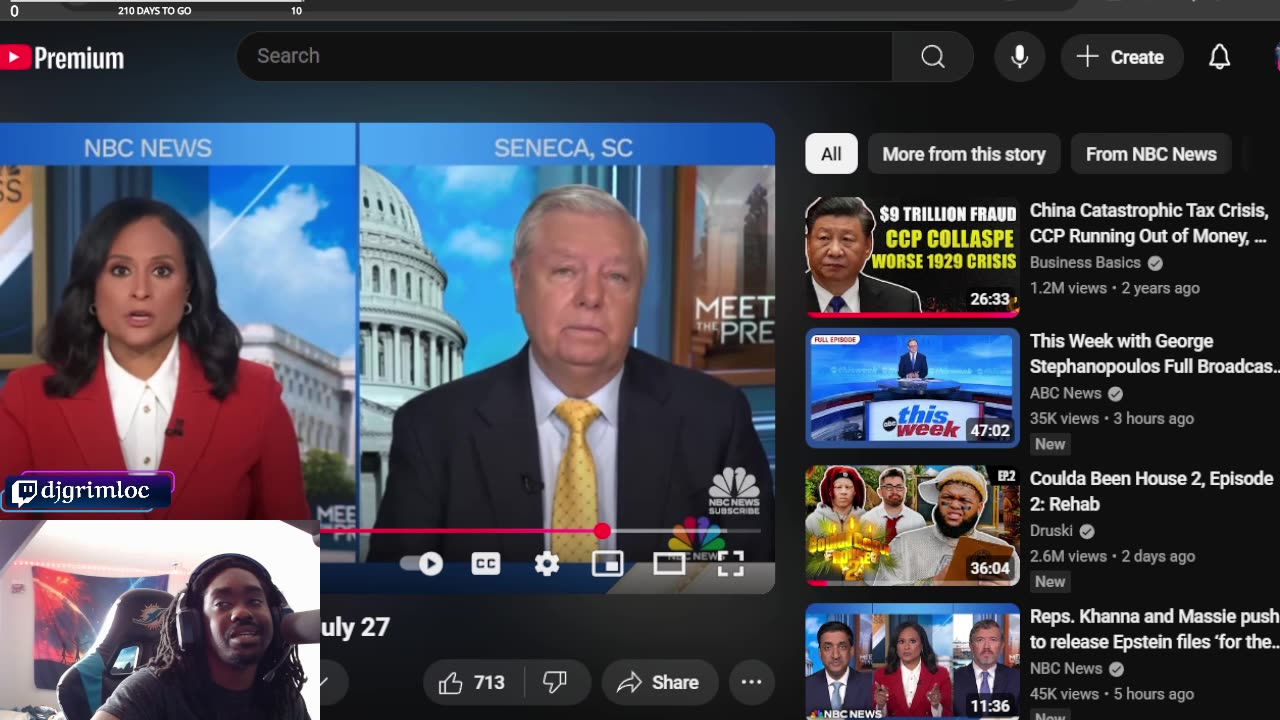The width and height of the screenshot is (1280, 720).
Task: Open Coulda Been House 2 thumbnail
Action: [x=913, y=525]
